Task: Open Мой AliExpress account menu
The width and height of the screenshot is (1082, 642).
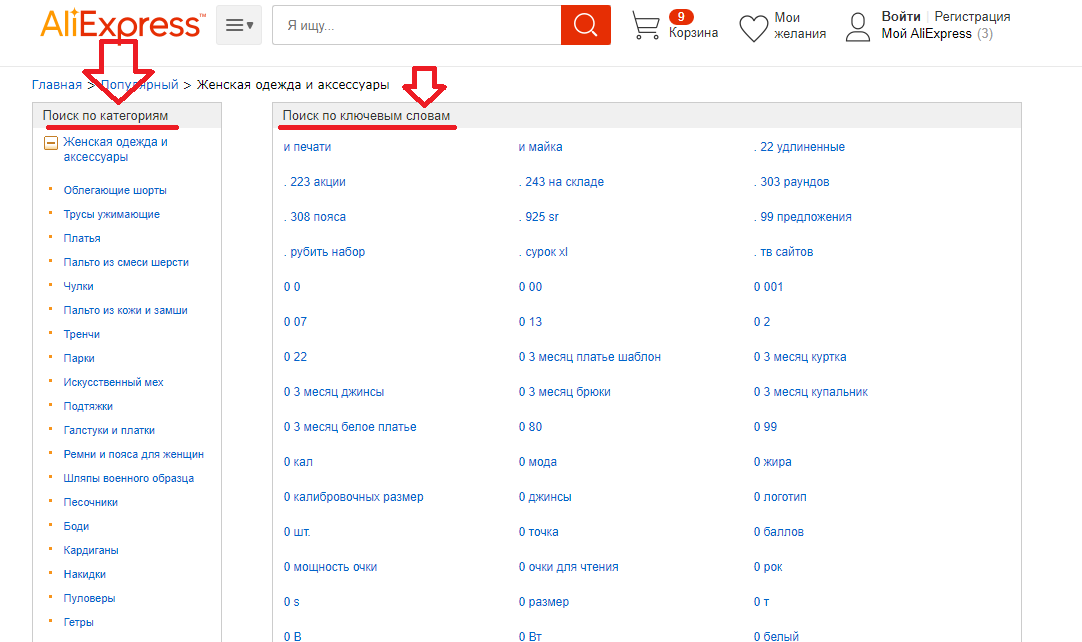Action: click(x=926, y=34)
